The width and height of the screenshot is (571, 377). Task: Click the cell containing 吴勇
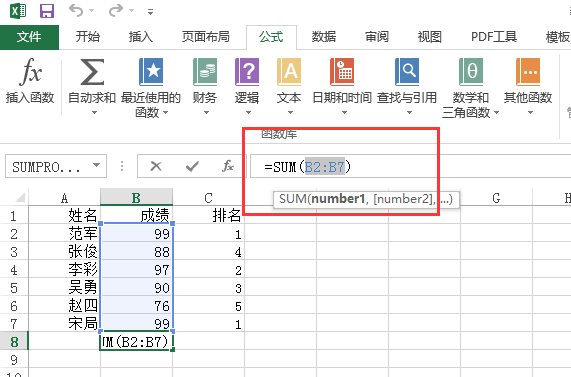pyautogui.click(x=64, y=287)
